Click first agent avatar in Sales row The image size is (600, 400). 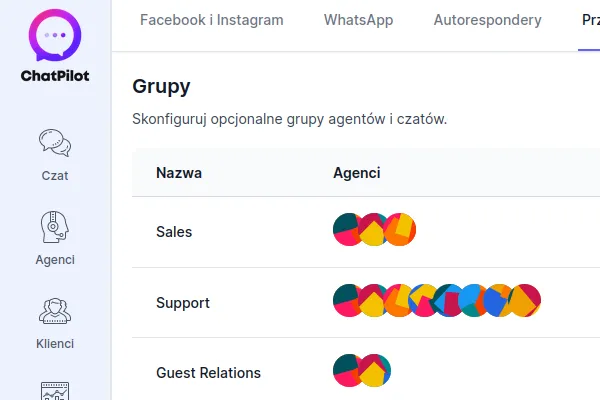pos(346,230)
